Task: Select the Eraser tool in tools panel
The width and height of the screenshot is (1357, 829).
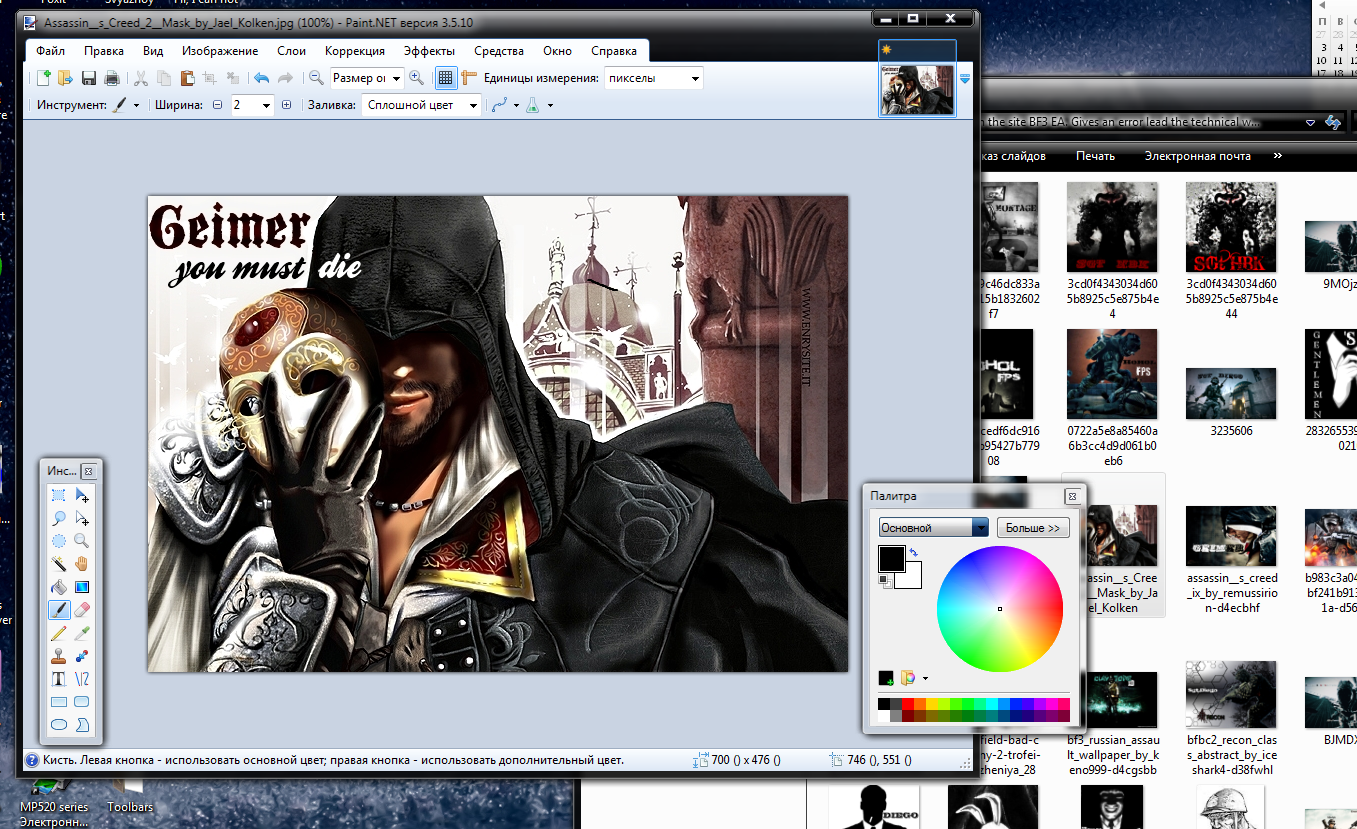Action: (x=82, y=609)
